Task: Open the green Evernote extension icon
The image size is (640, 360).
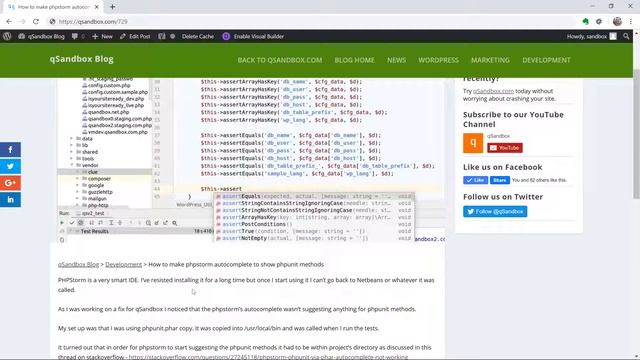Action: tap(586, 22)
